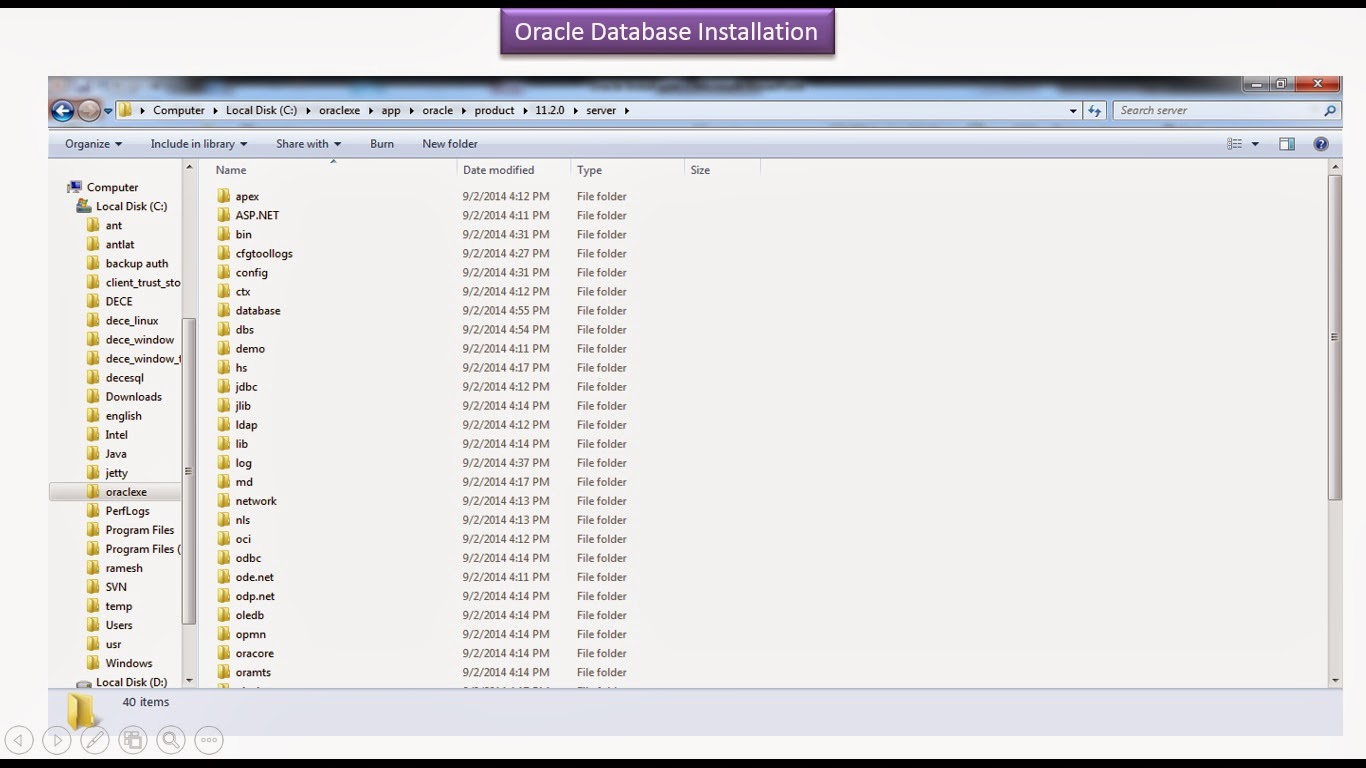
Task: Select the oramts folder name
Action: (253, 672)
